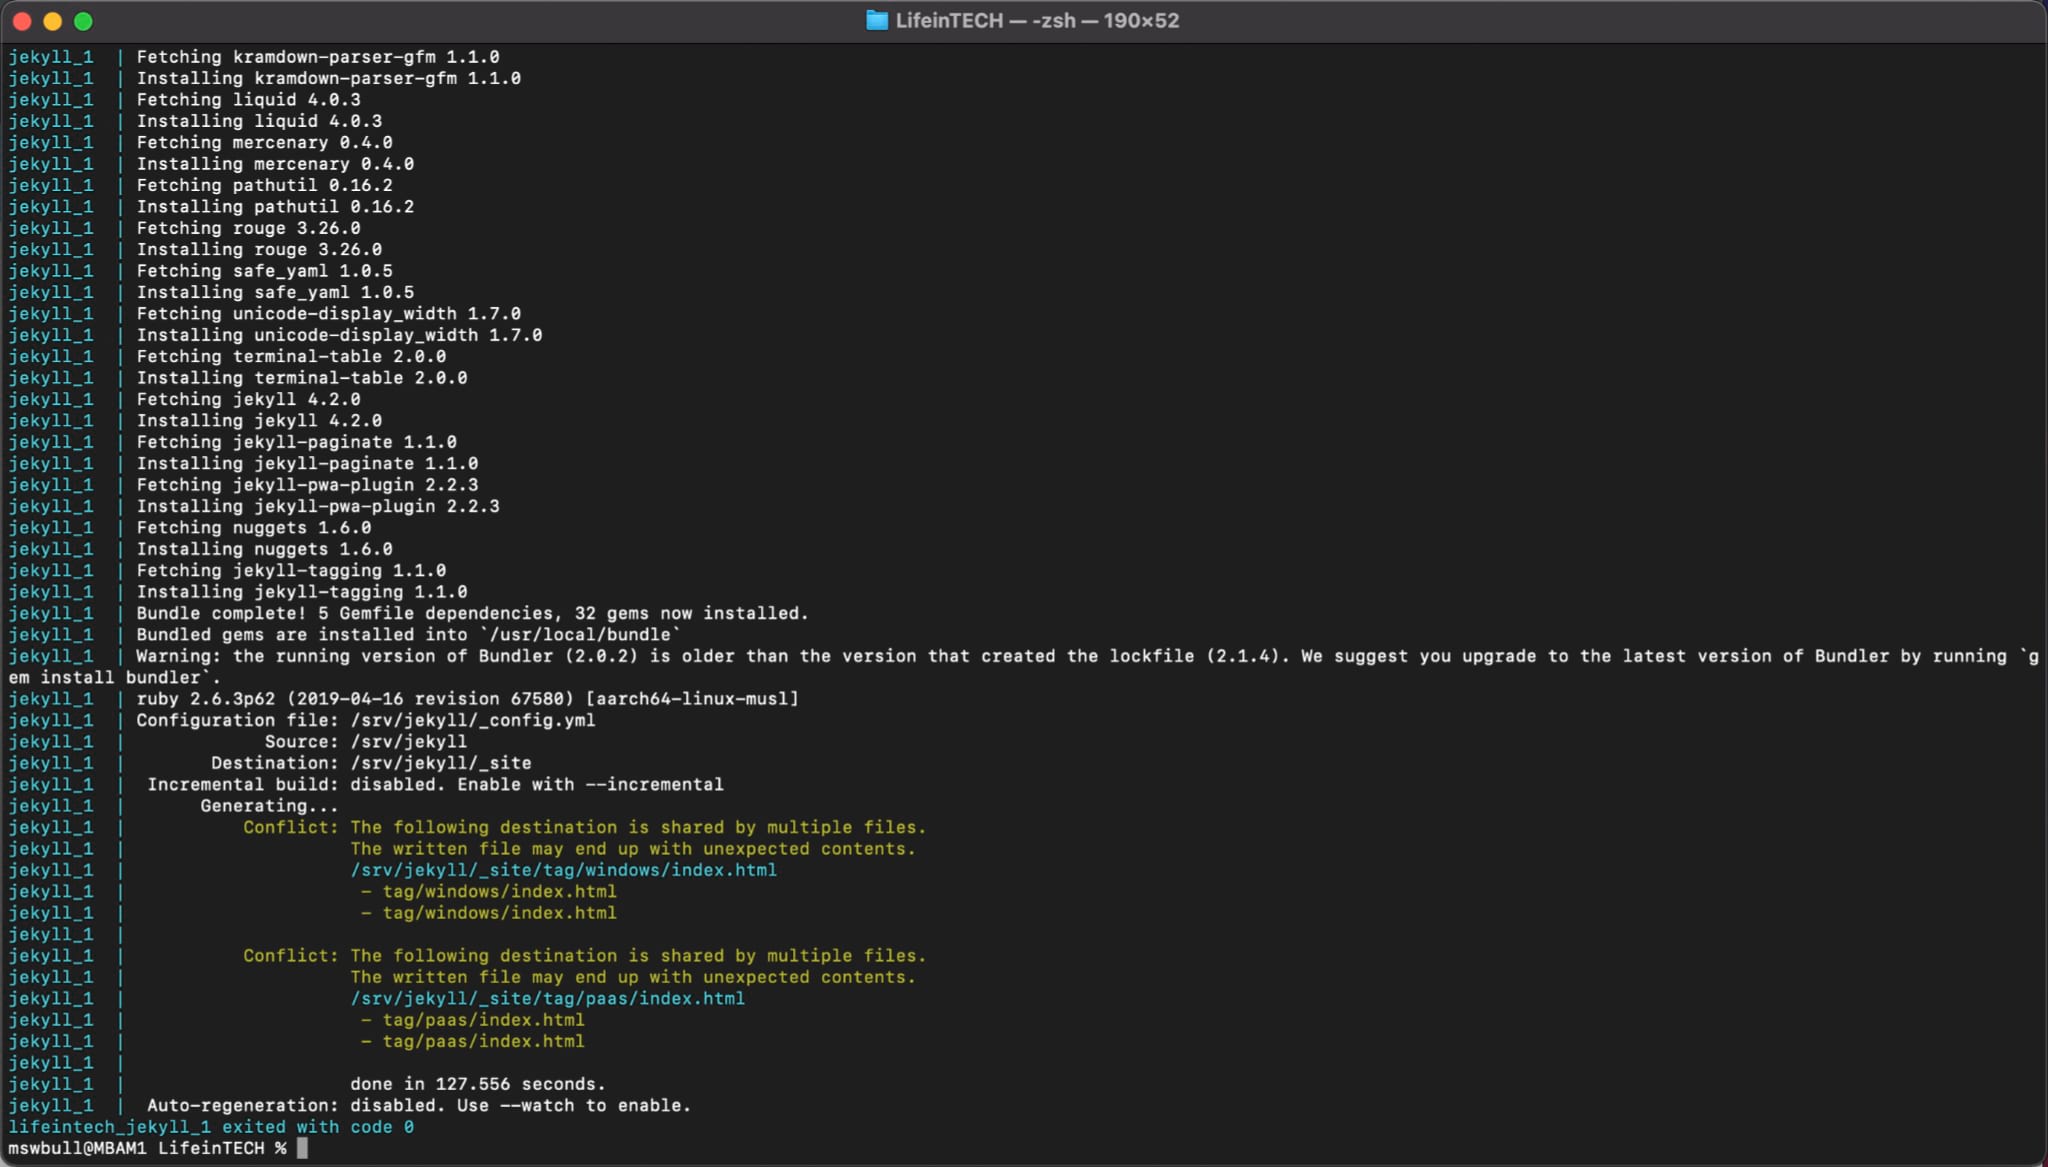Click line 'Installing jekyll-tagging 1.1.0'
This screenshot has width=2048, height=1167.
(x=302, y=592)
